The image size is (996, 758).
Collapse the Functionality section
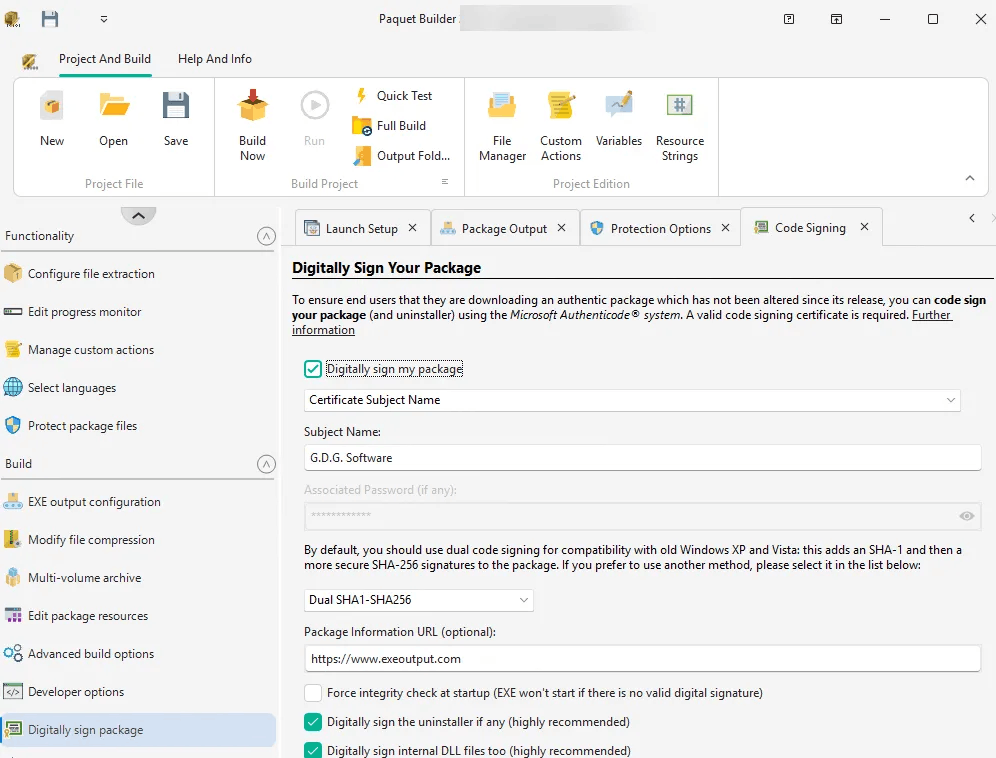(x=266, y=236)
